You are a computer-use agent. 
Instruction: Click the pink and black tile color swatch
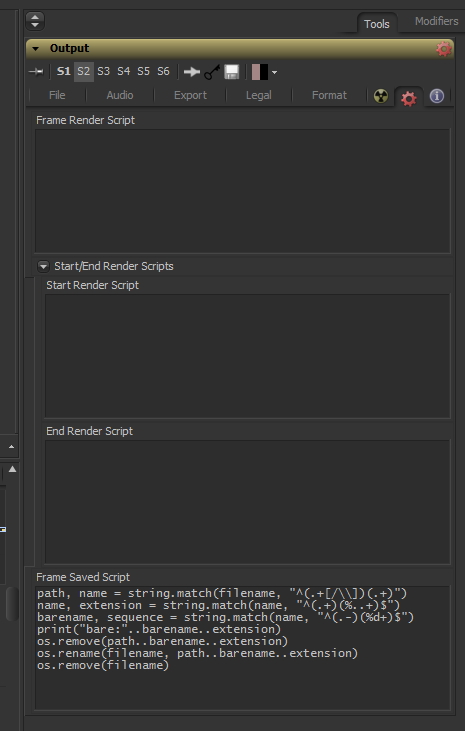(260, 72)
